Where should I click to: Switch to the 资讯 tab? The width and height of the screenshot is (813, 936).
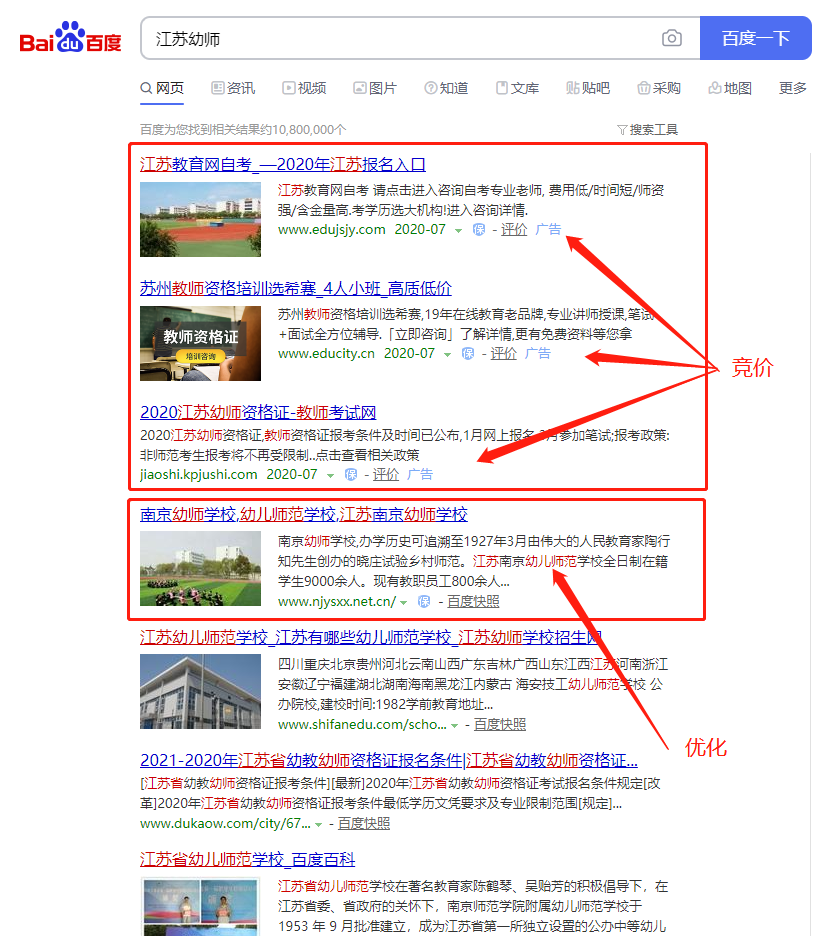coord(233,88)
